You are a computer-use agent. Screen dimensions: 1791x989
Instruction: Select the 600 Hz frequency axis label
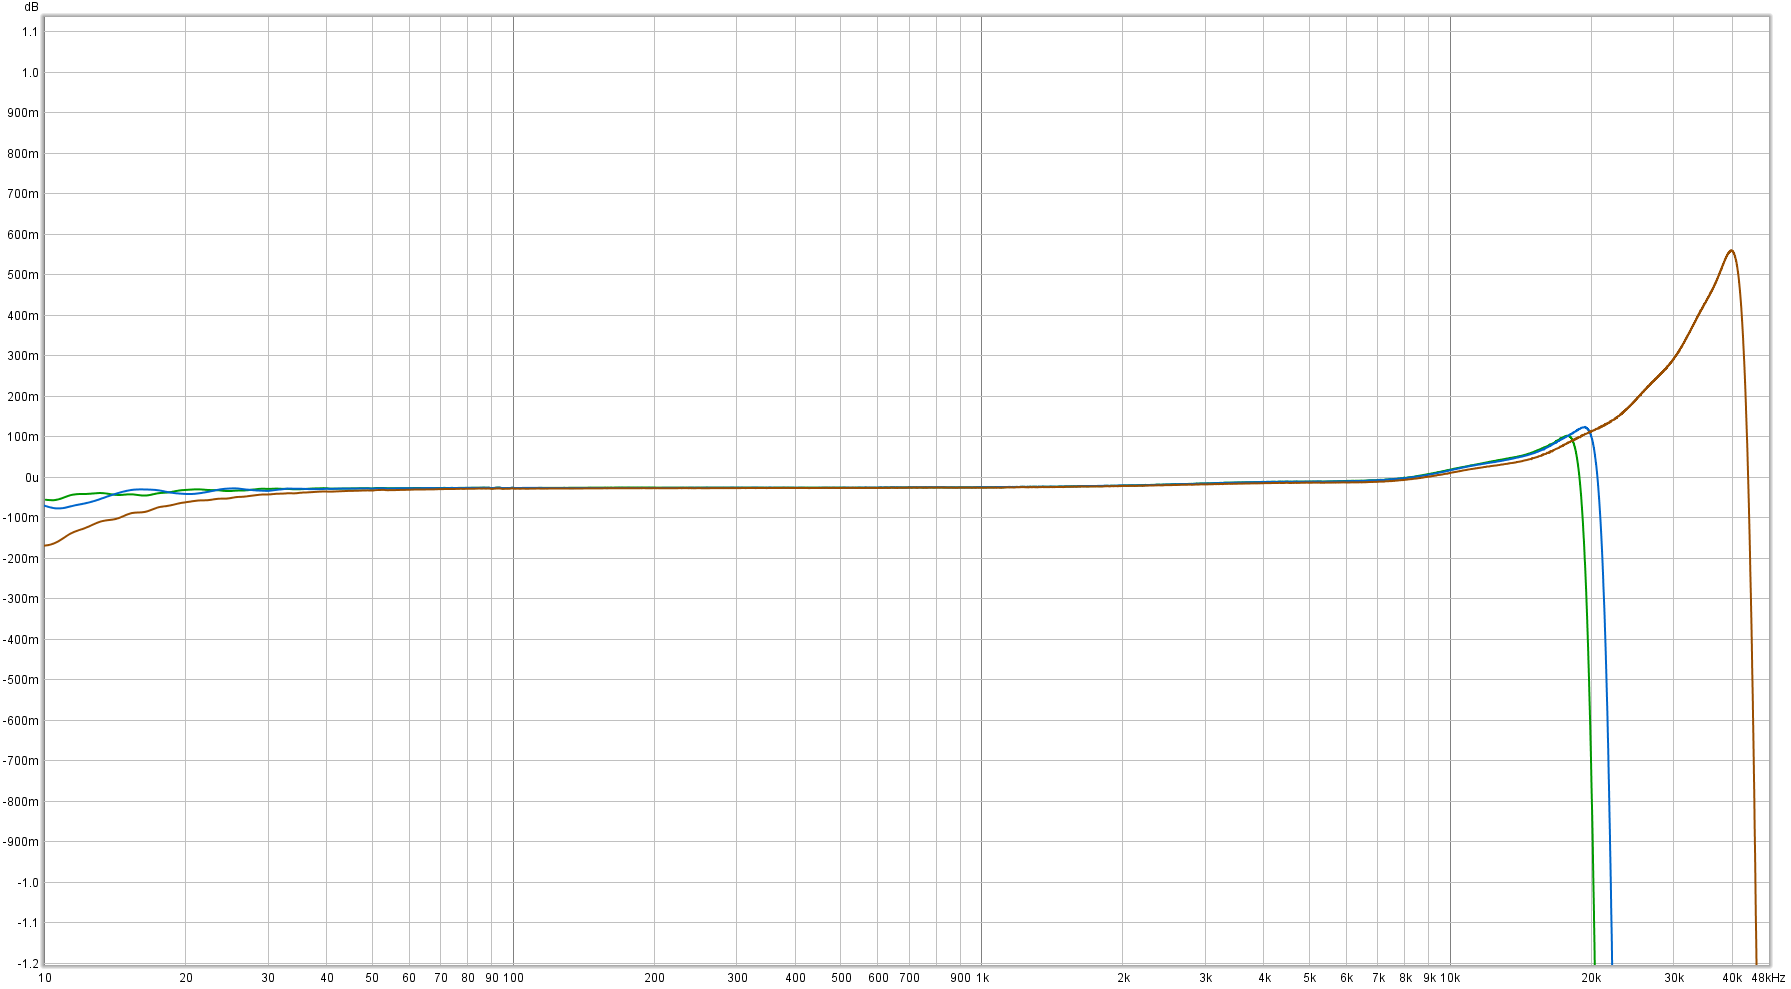(878, 978)
